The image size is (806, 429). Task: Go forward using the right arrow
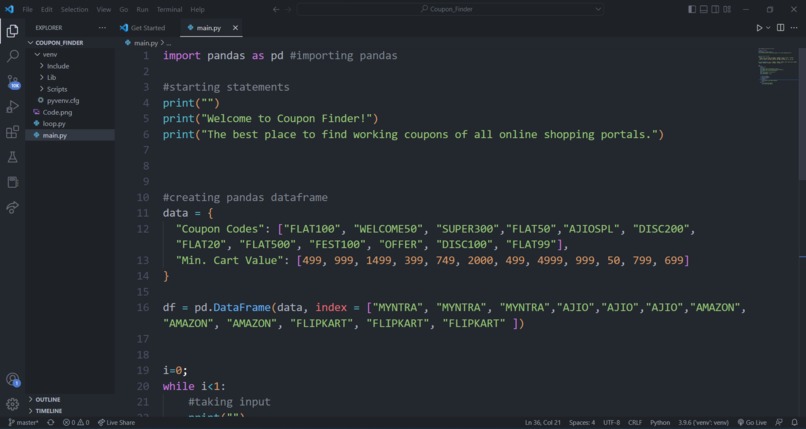[x=288, y=9]
